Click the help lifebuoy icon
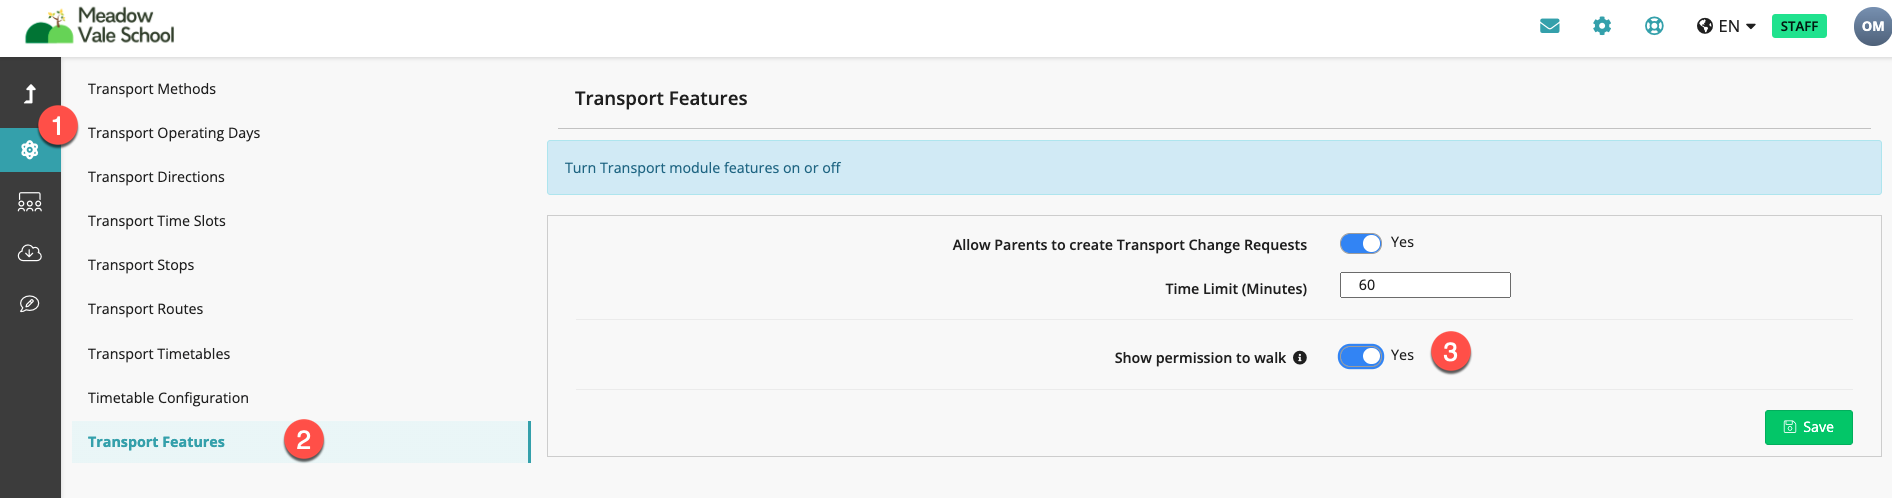 tap(1654, 26)
